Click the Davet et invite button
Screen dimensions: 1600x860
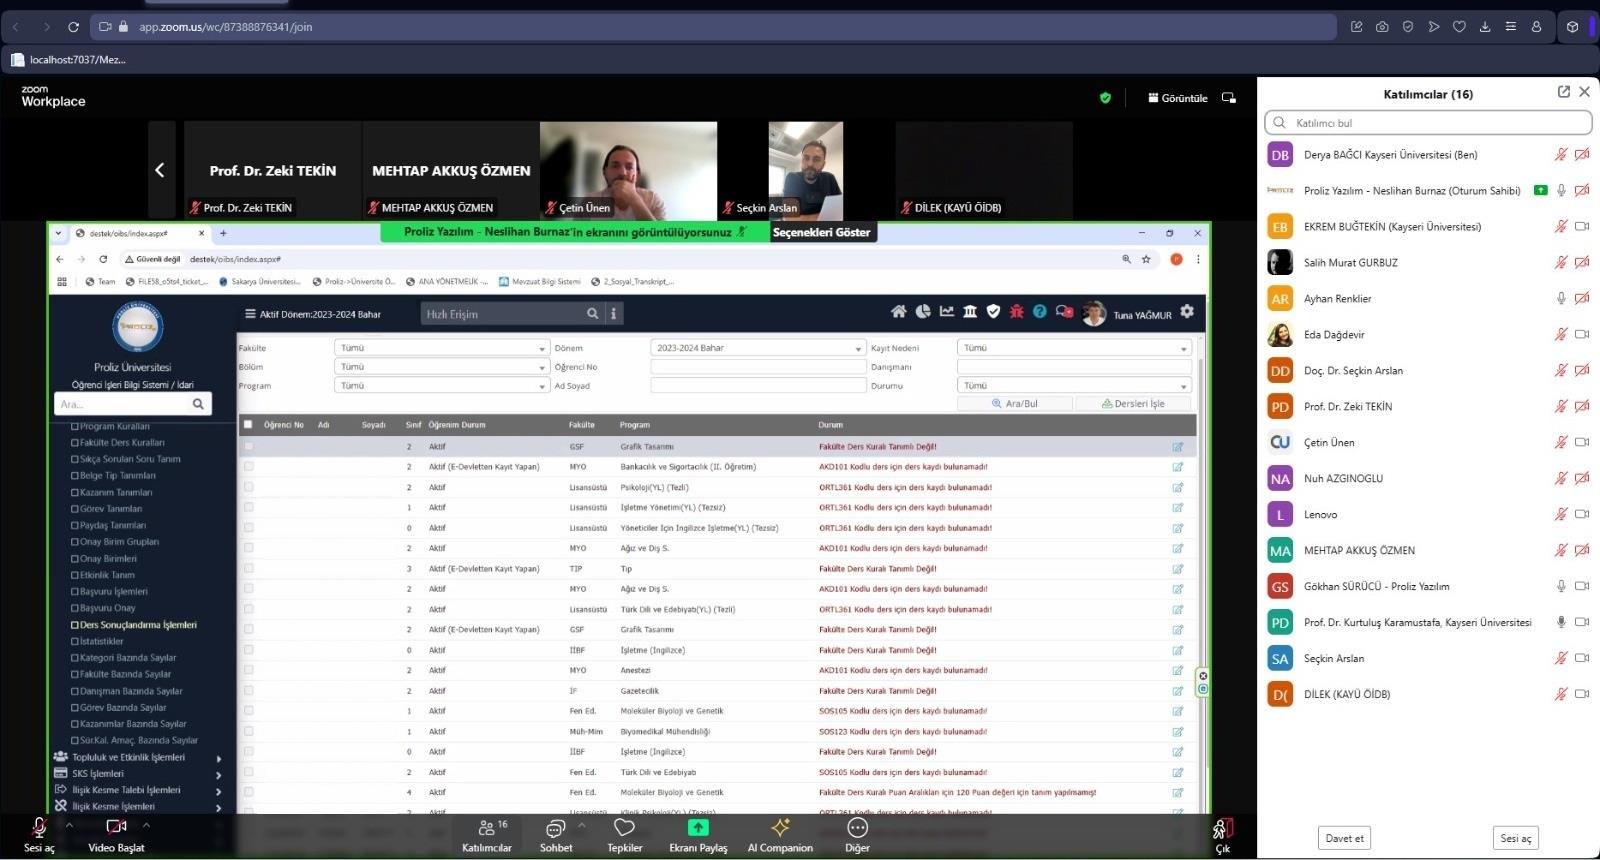(1344, 838)
